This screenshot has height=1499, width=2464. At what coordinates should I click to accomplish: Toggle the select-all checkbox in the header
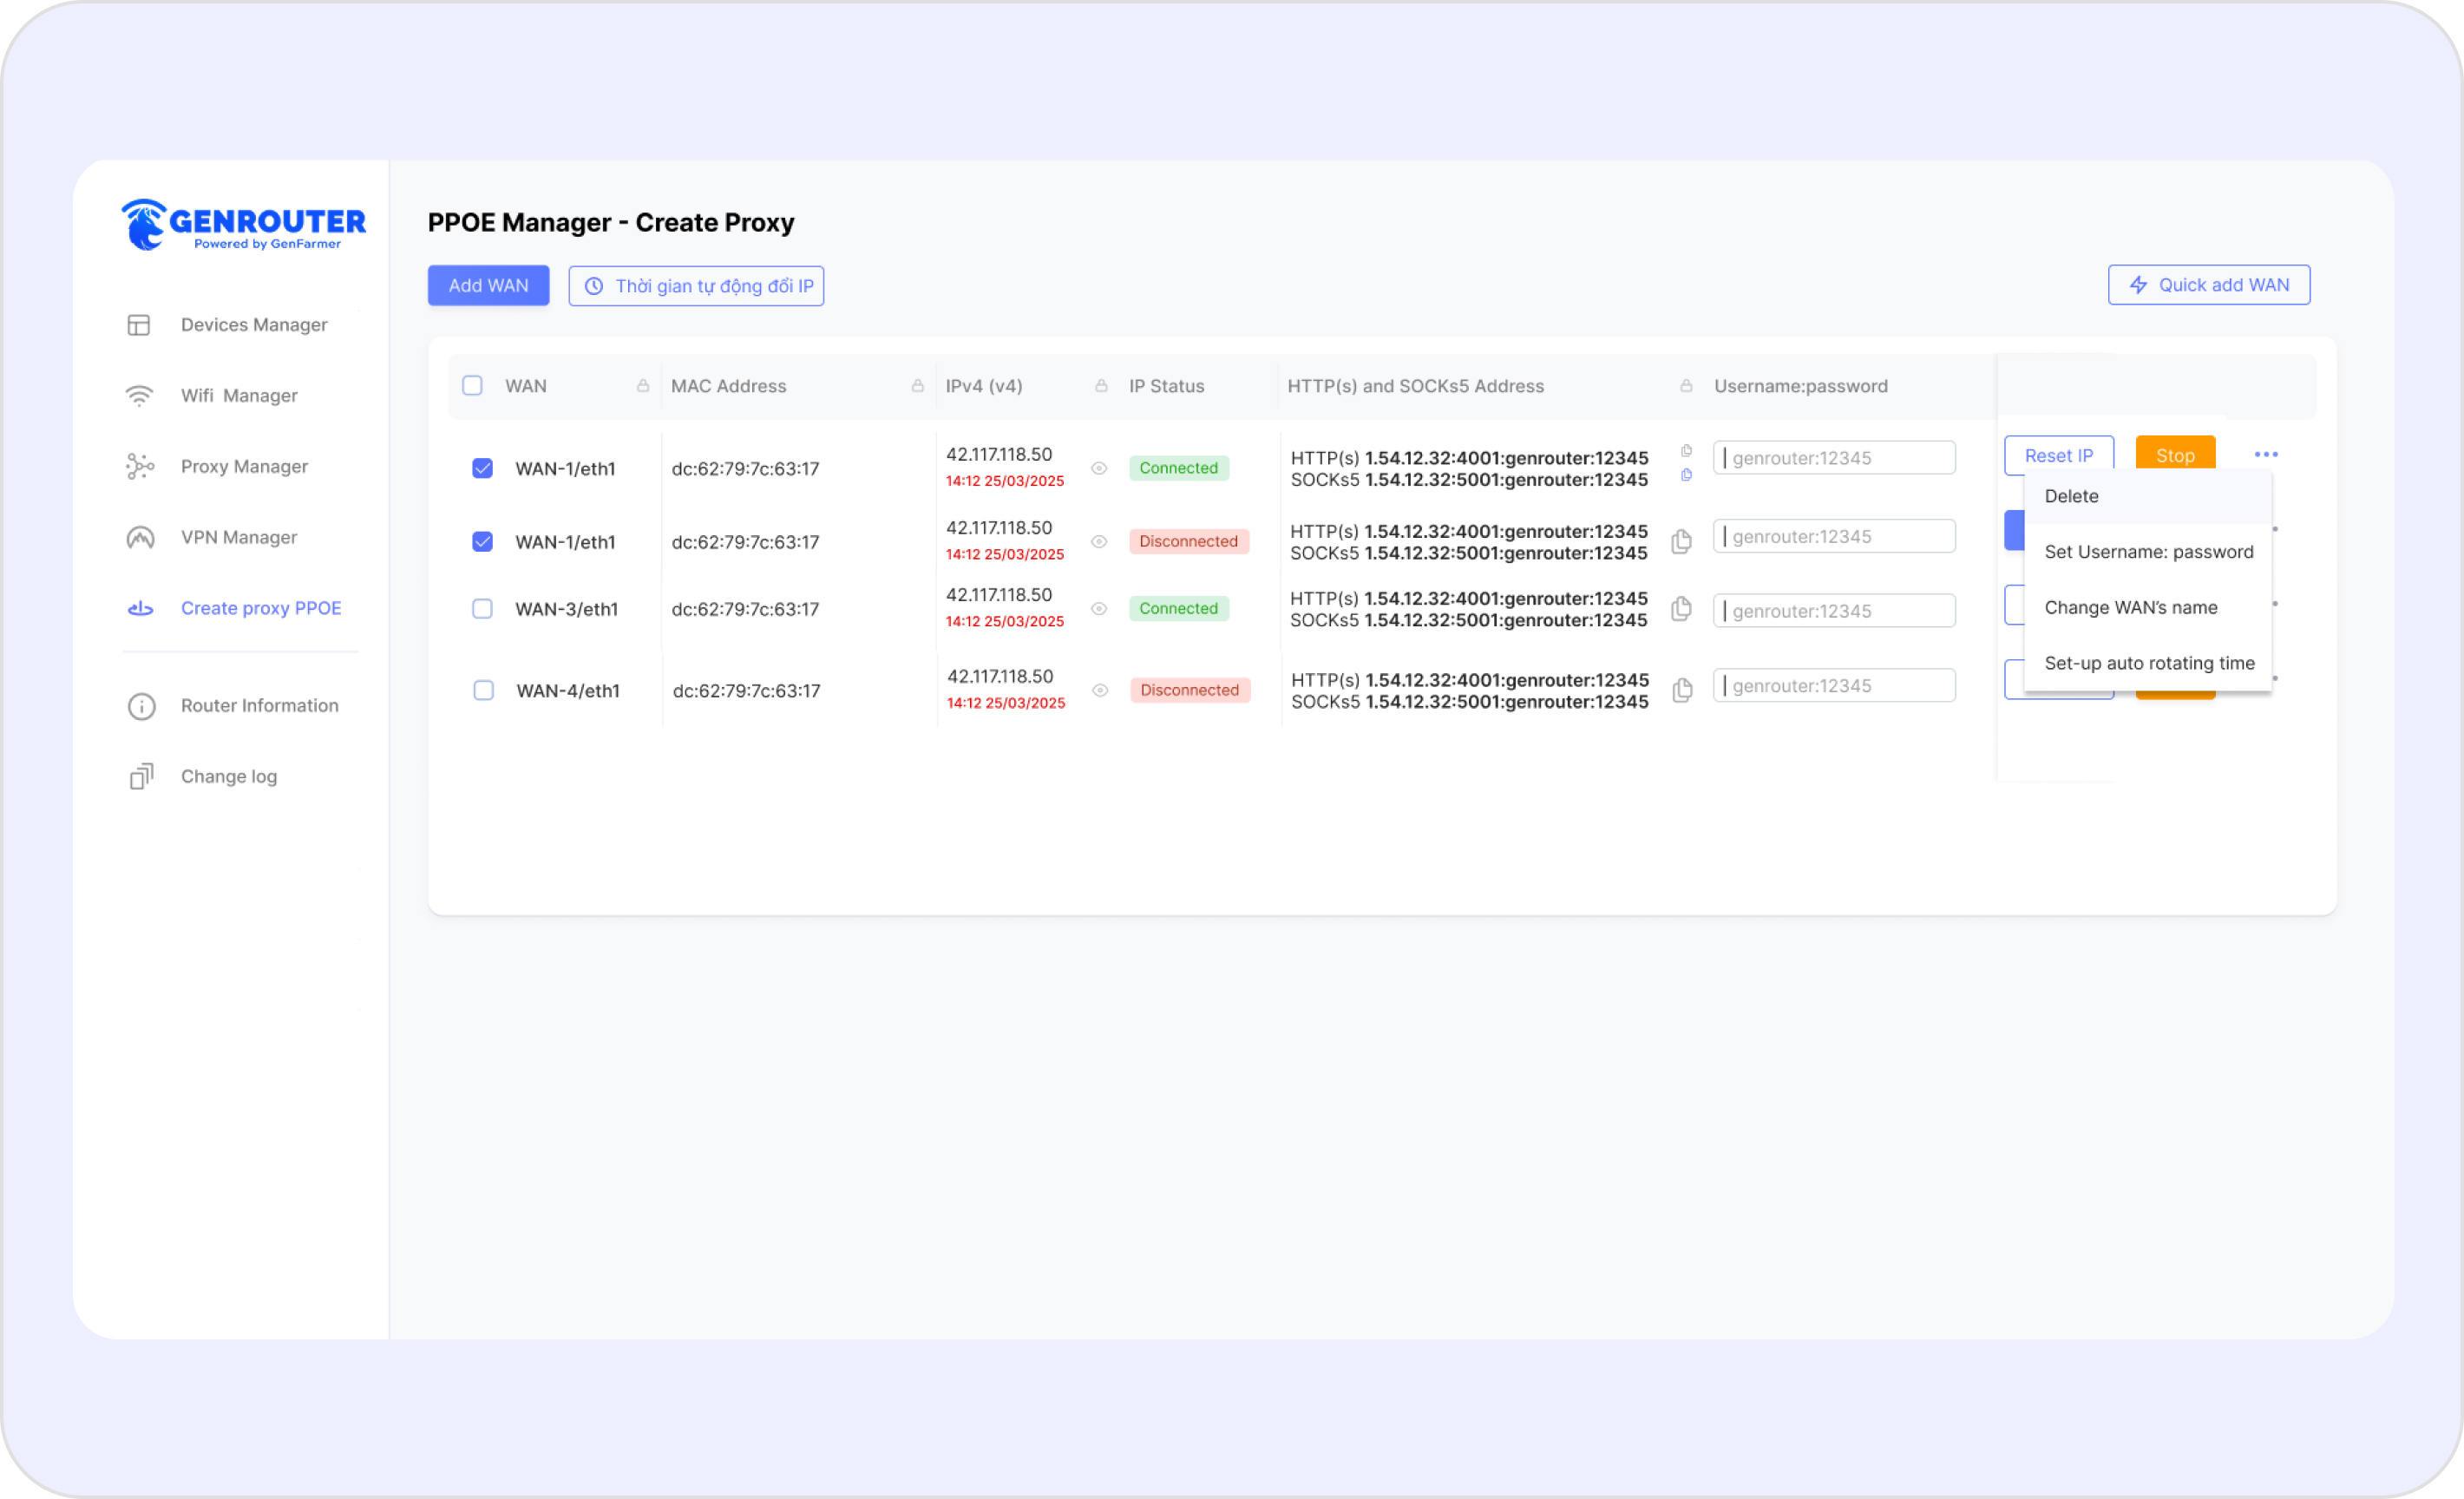tap(472, 384)
